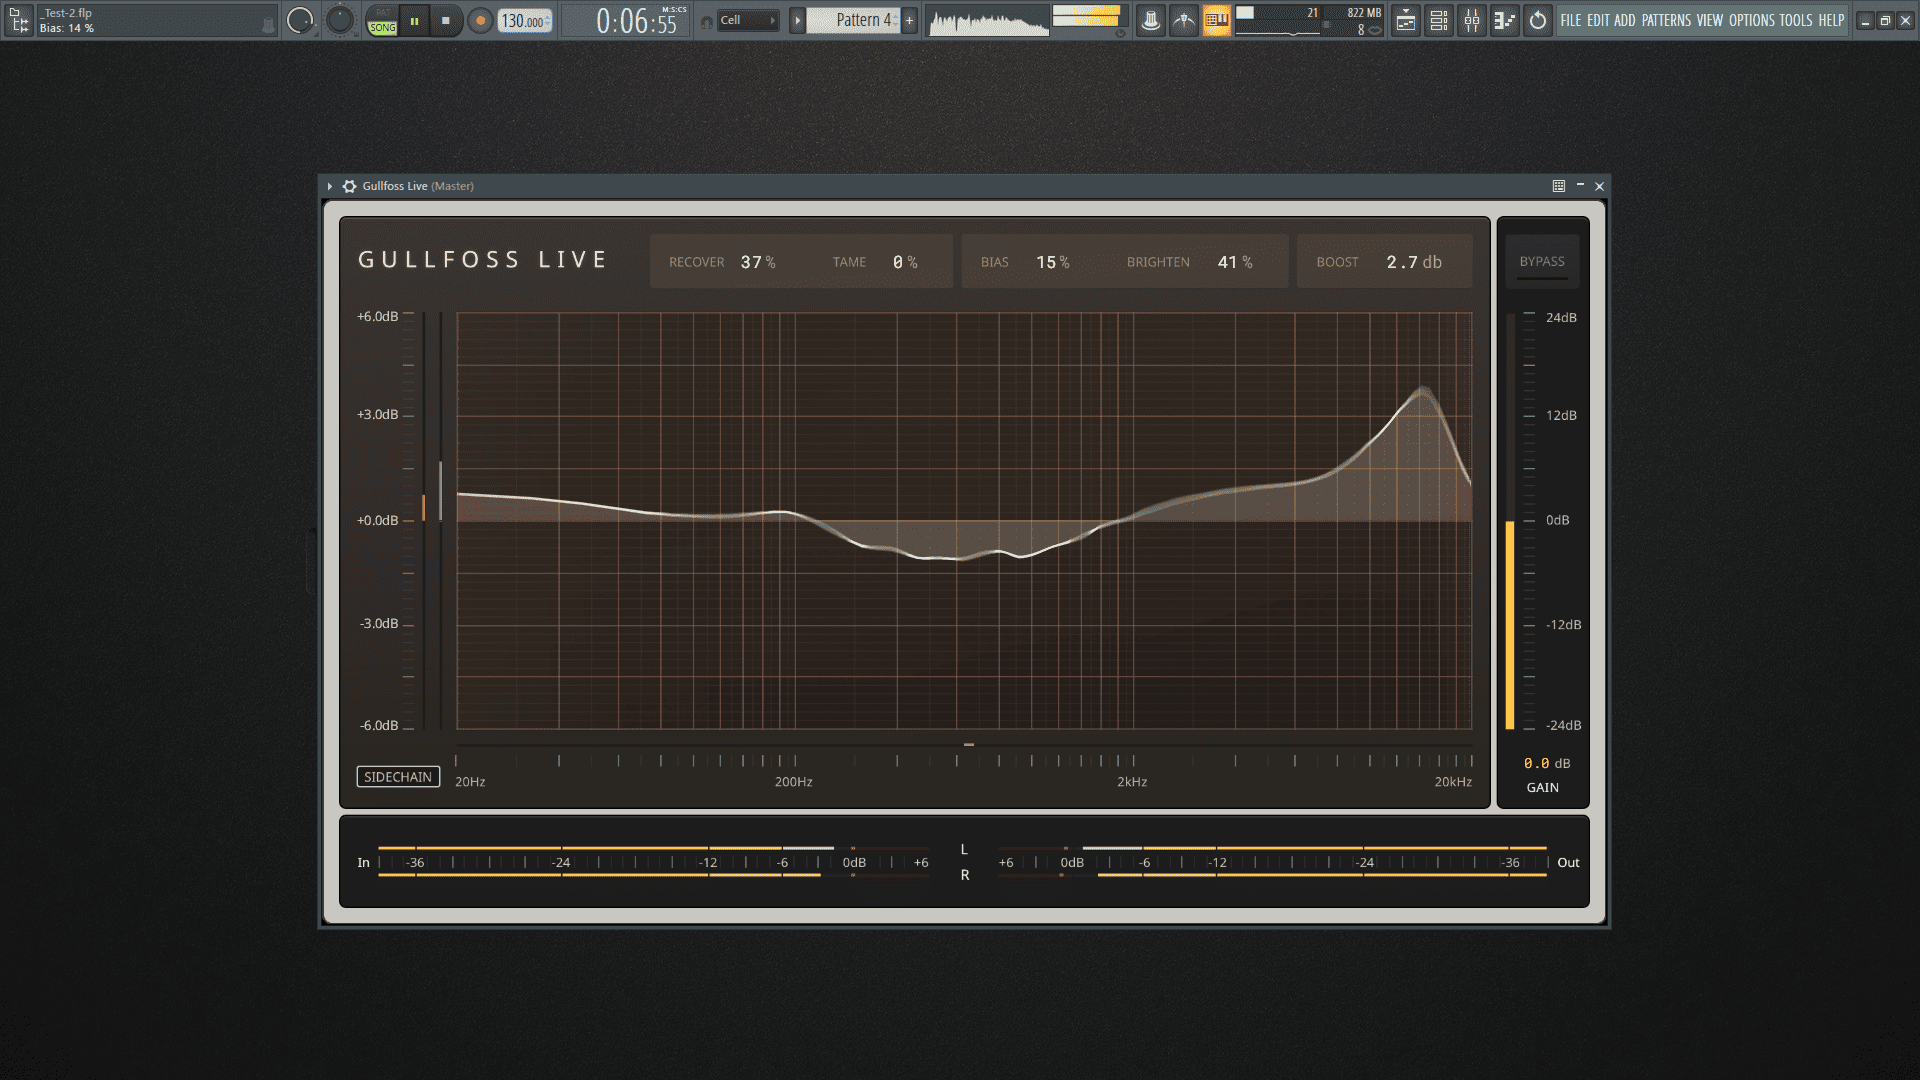Click the 0:06:55 time display

click(638, 20)
